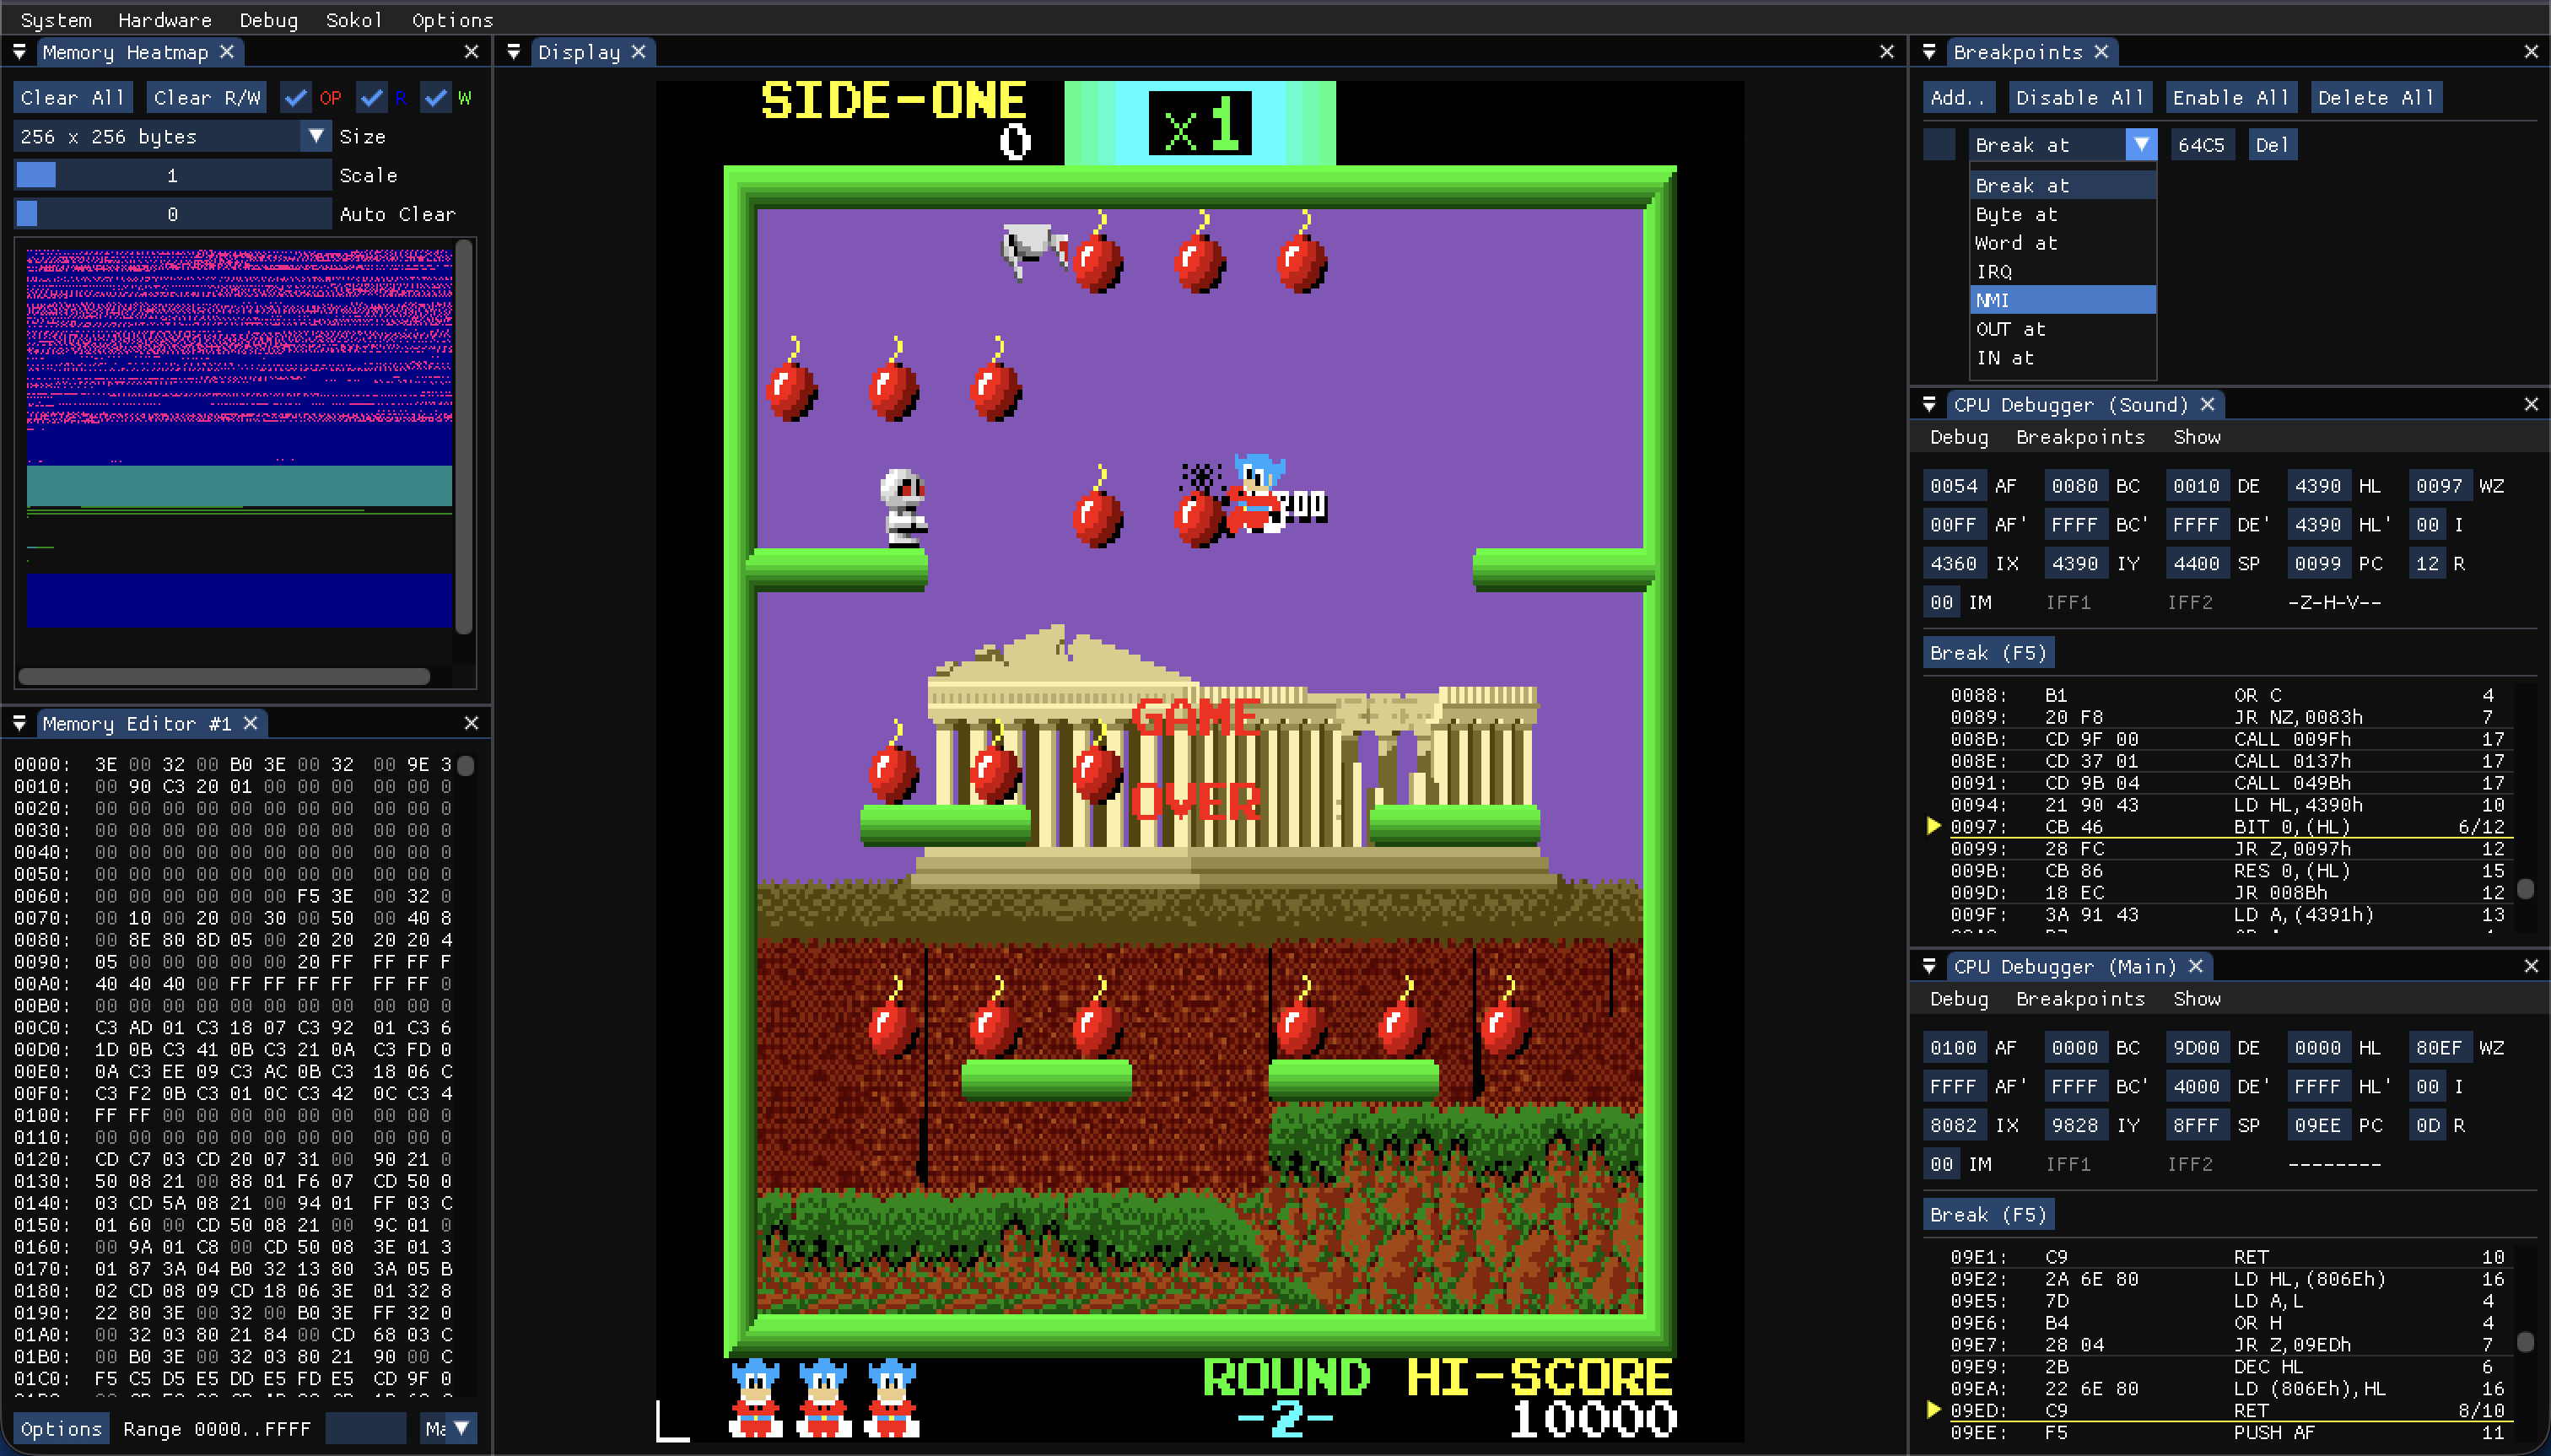Choose 'IN at' from breakpoint type list

point(2063,358)
